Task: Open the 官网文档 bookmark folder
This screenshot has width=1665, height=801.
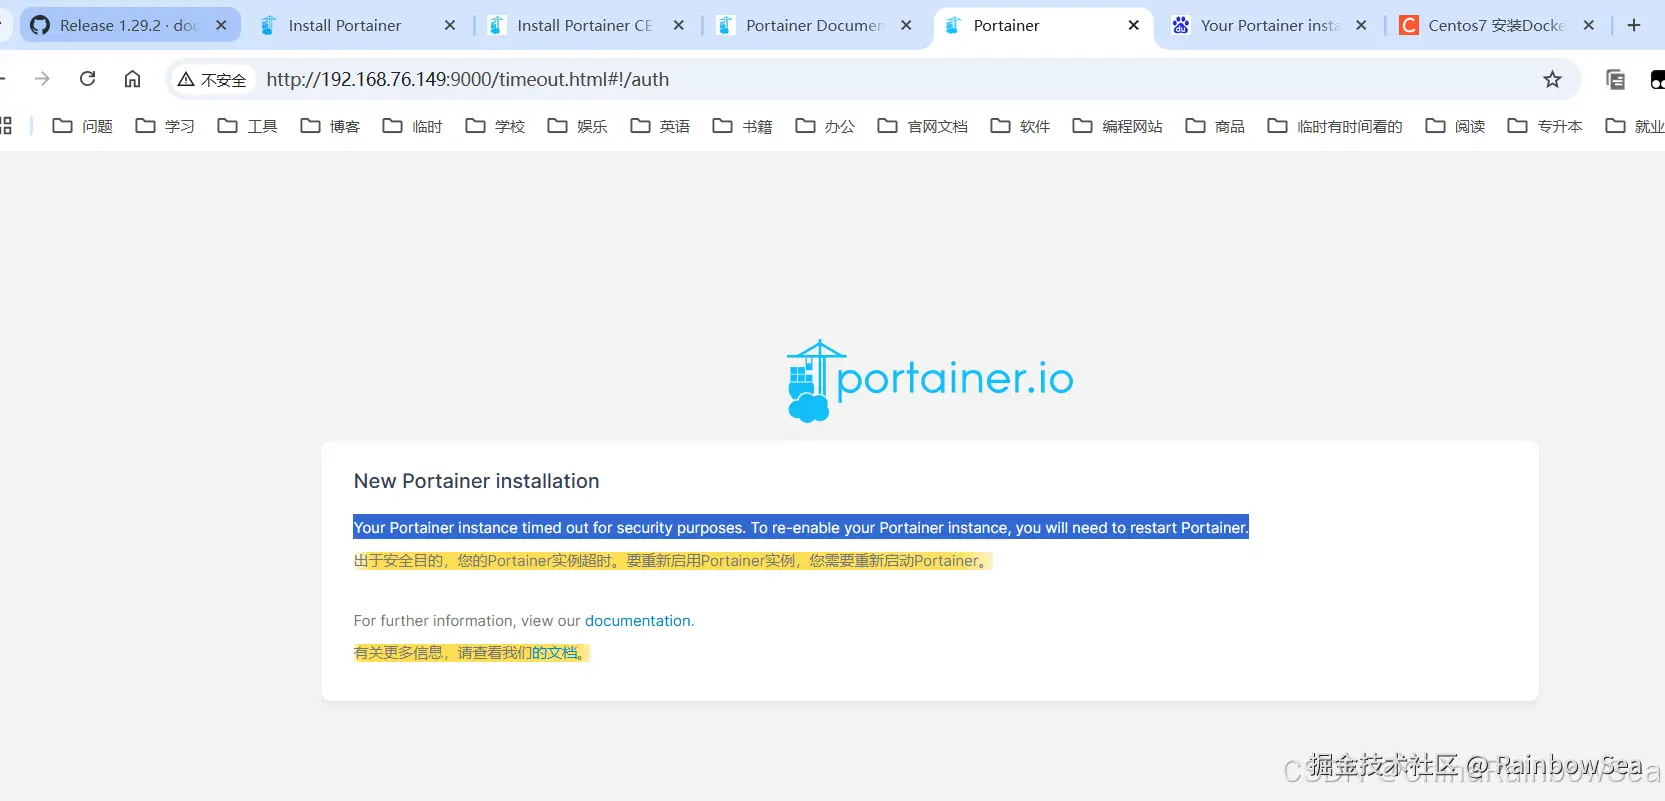Action: pos(923,126)
